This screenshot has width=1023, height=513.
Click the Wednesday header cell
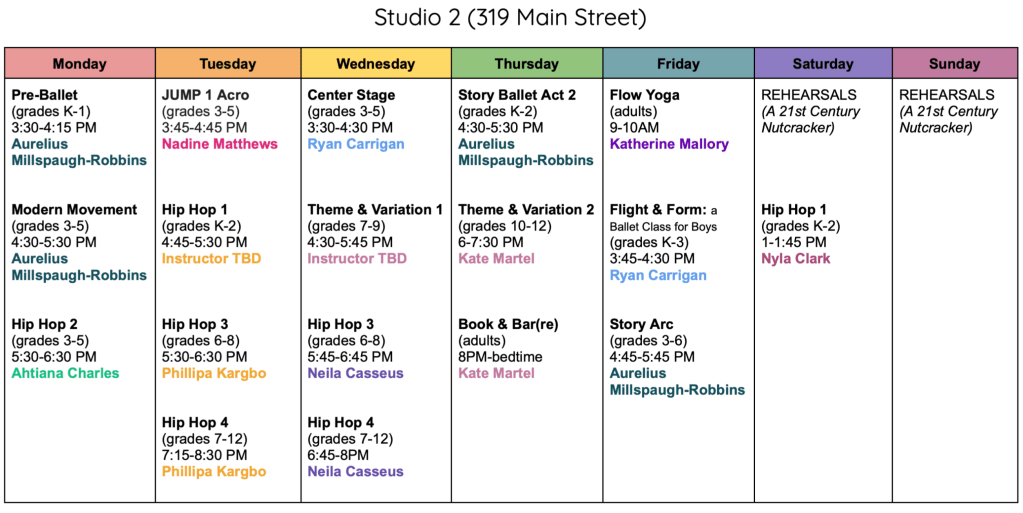click(376, 63)
